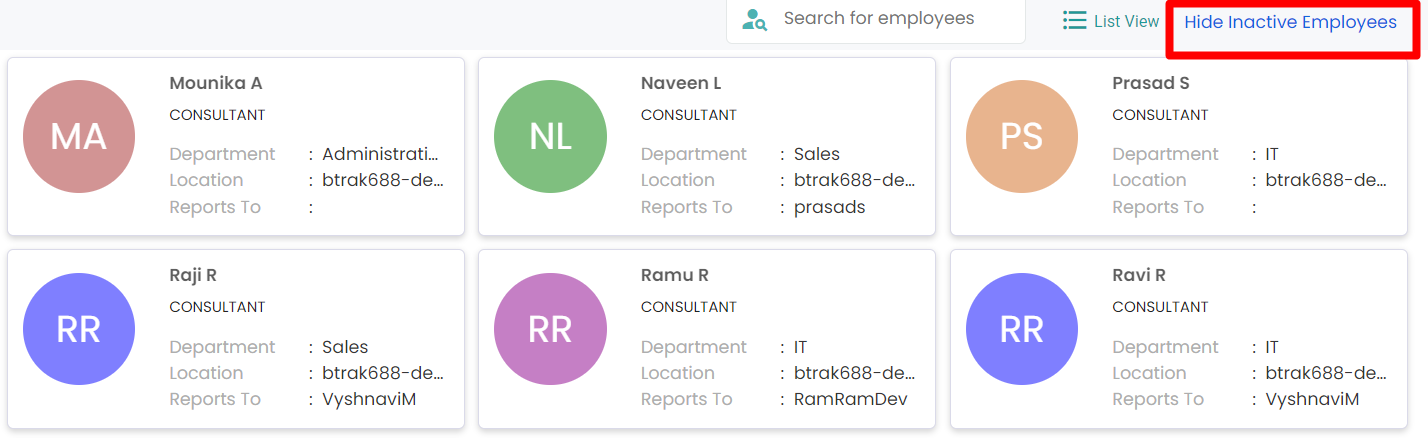Click the List View icon
The height and width of the screenshot is (438, 1428).
[x=1074, y=21]
